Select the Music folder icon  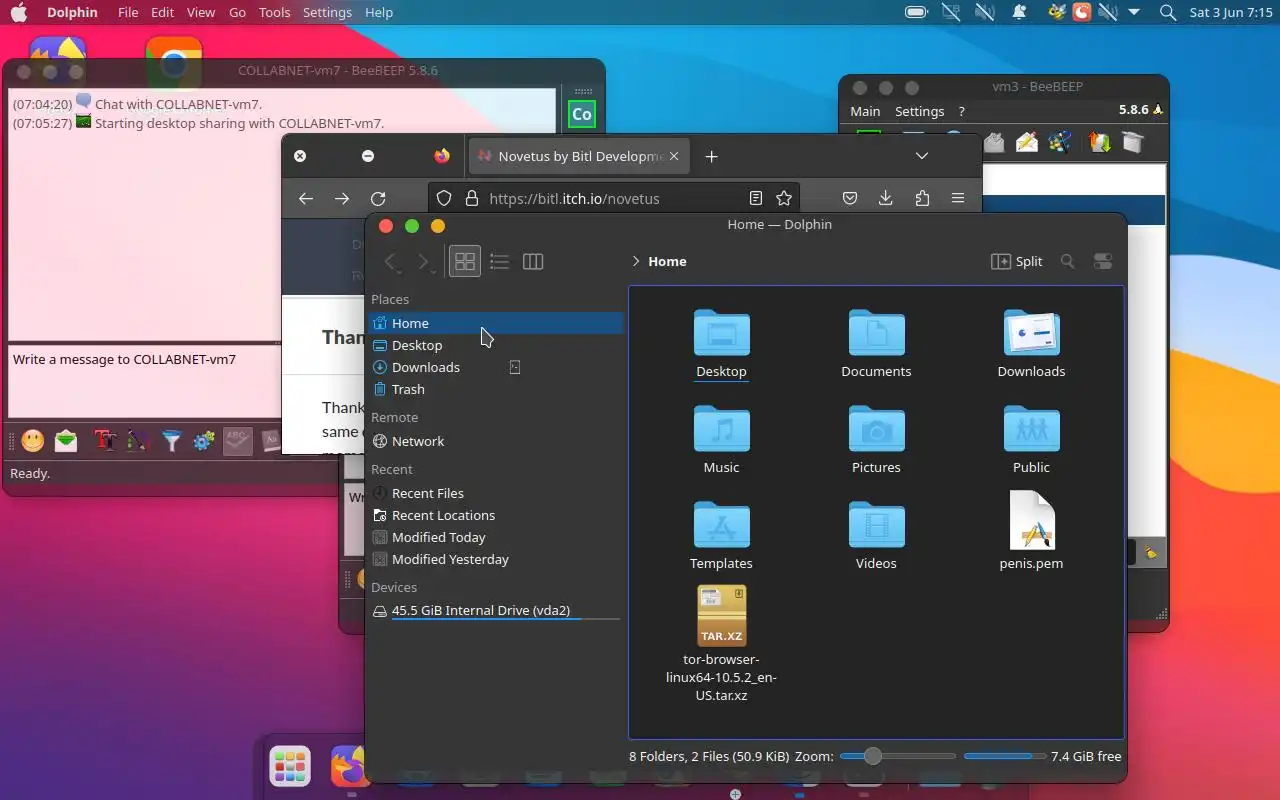point(721,428)
